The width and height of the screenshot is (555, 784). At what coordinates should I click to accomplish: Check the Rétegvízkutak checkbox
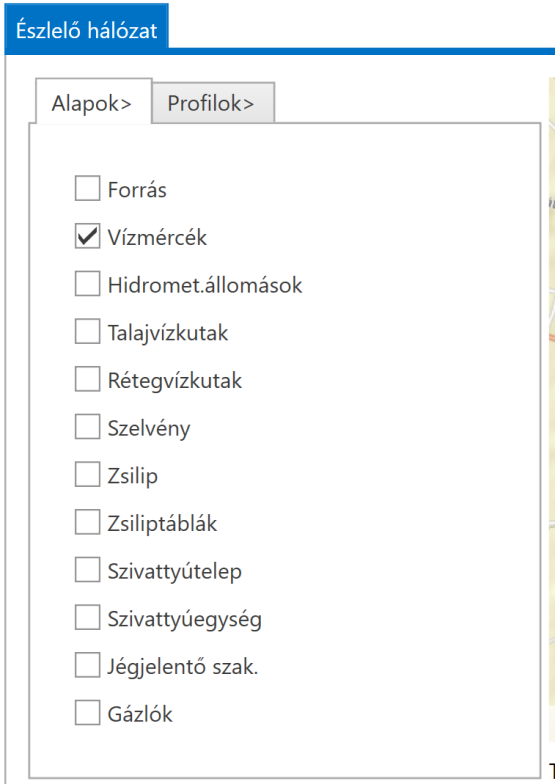(88, 378)
